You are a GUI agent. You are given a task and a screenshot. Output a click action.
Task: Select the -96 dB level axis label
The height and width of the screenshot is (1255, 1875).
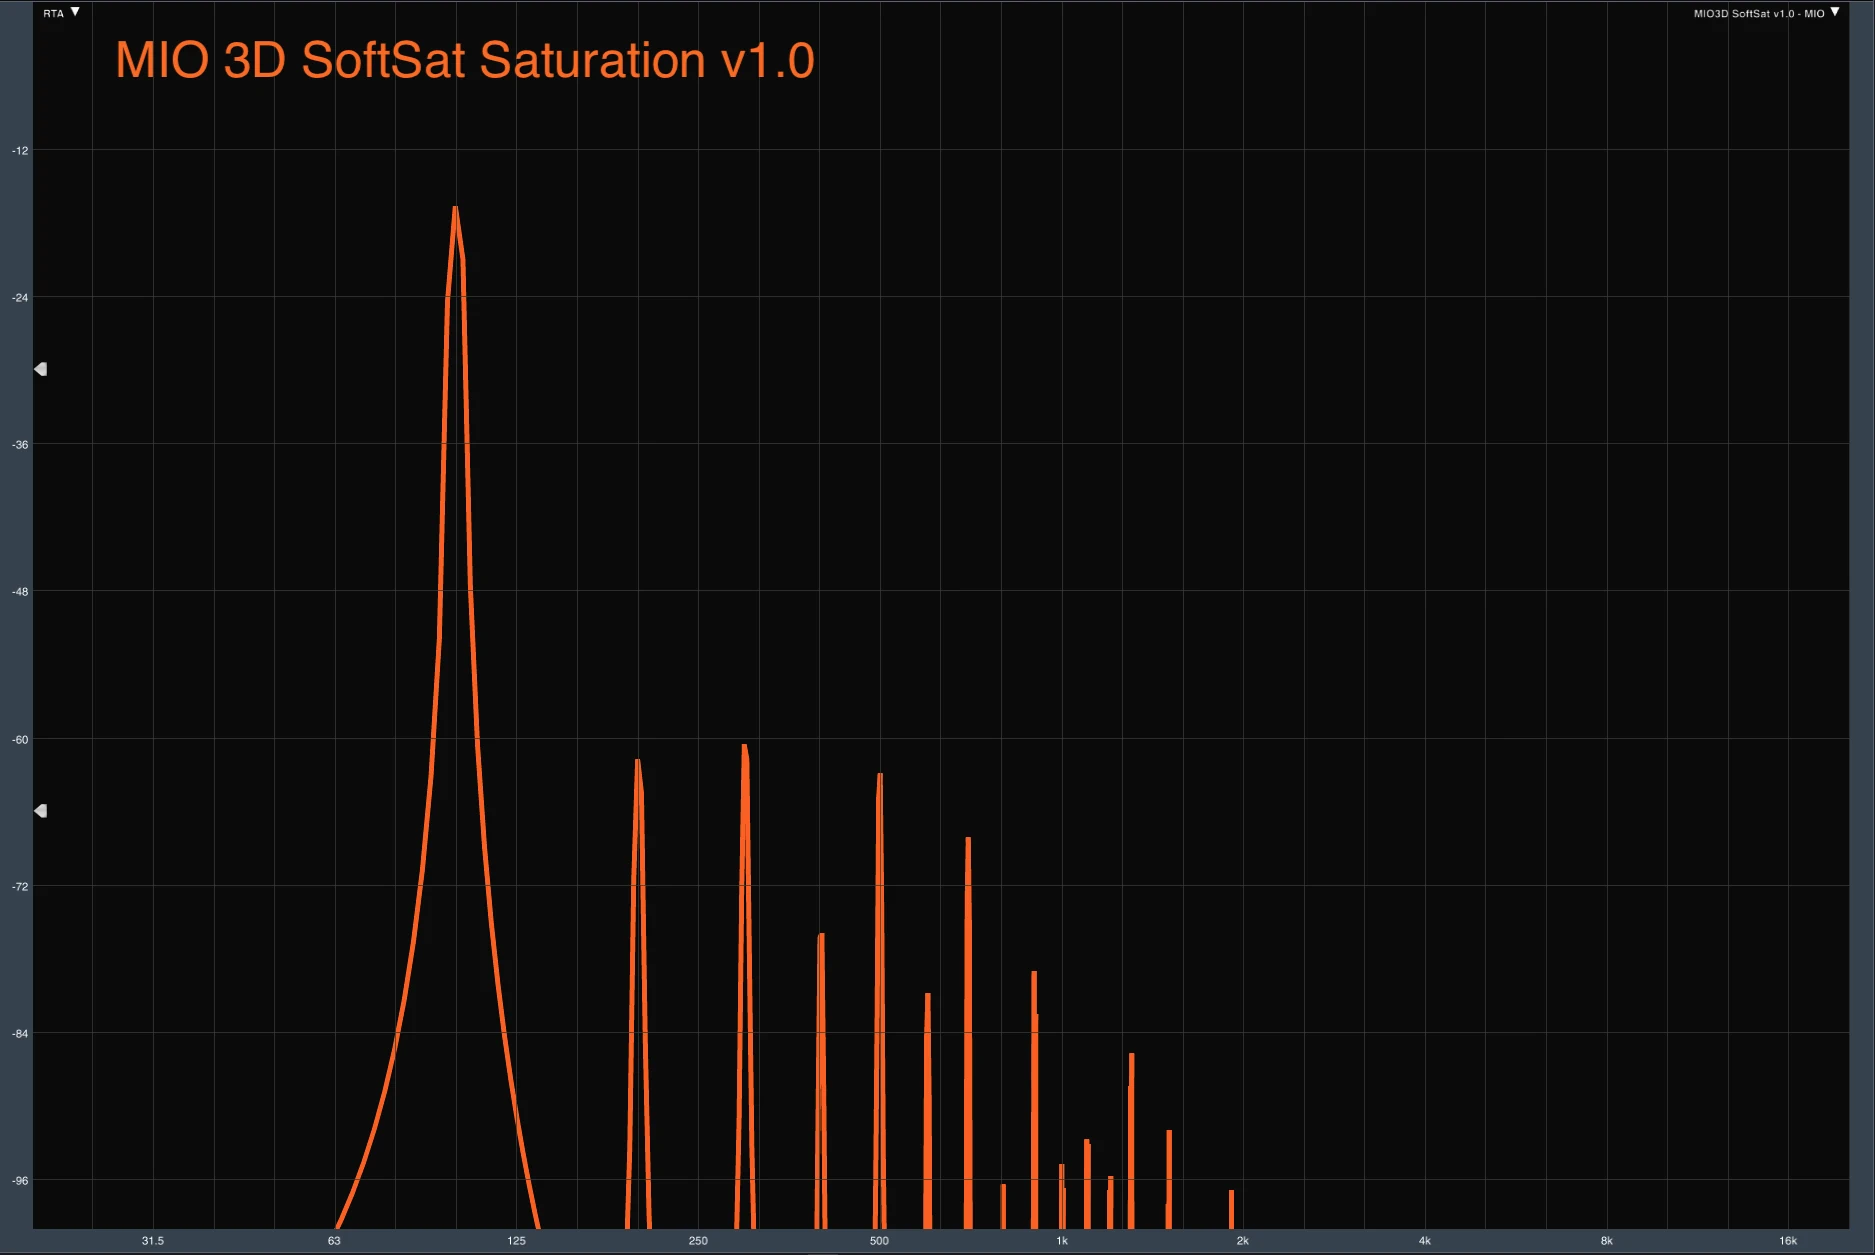20,1181
